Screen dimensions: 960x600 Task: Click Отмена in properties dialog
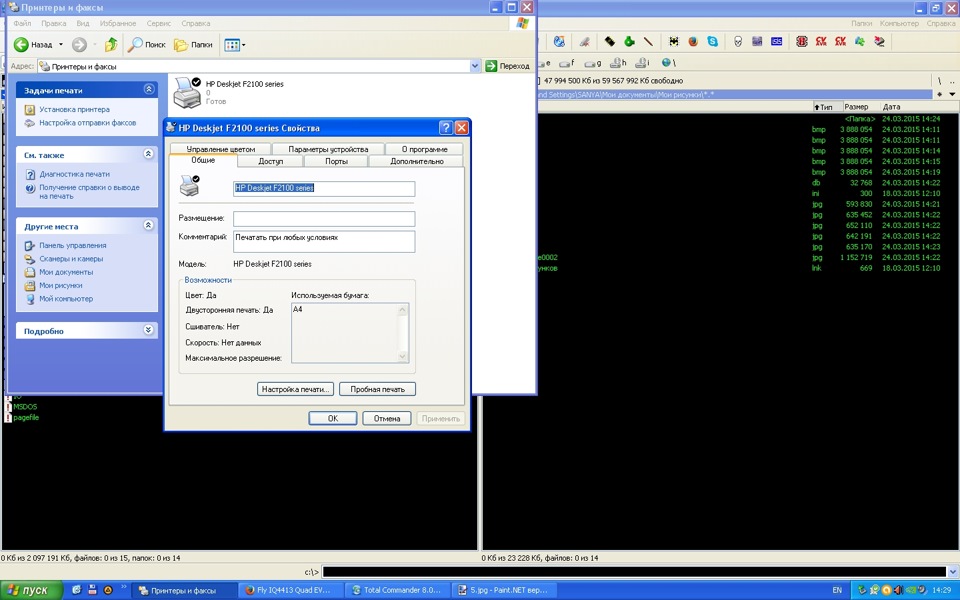[x=386, y=418]
